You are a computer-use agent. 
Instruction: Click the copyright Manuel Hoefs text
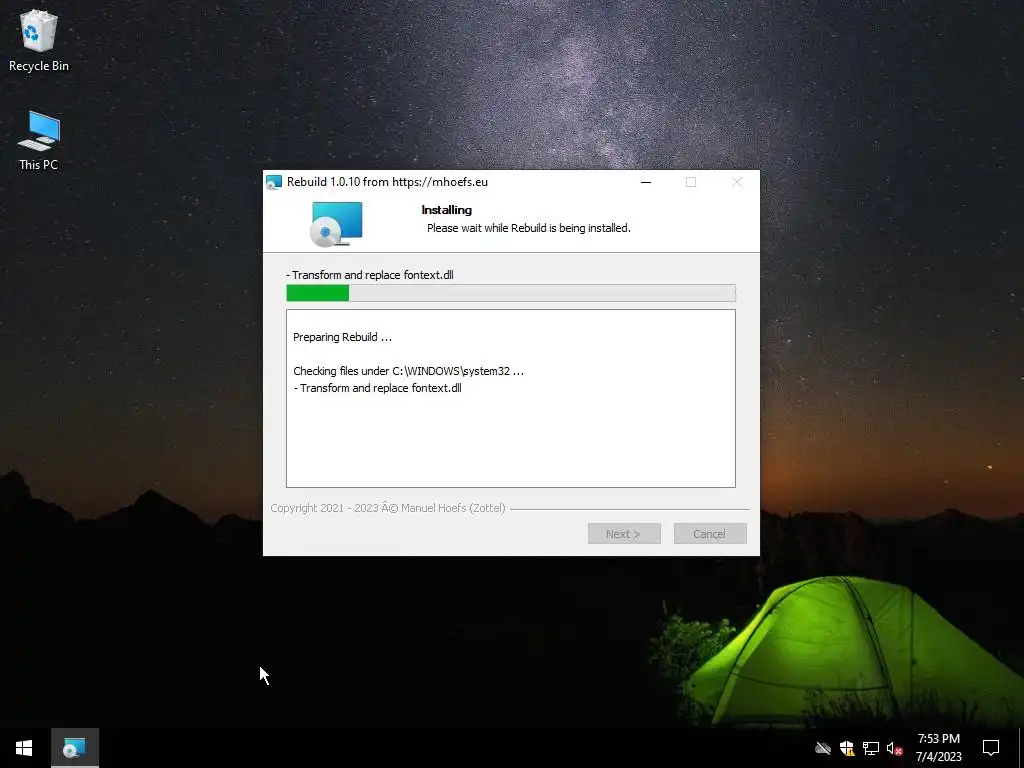coord(388,508)
